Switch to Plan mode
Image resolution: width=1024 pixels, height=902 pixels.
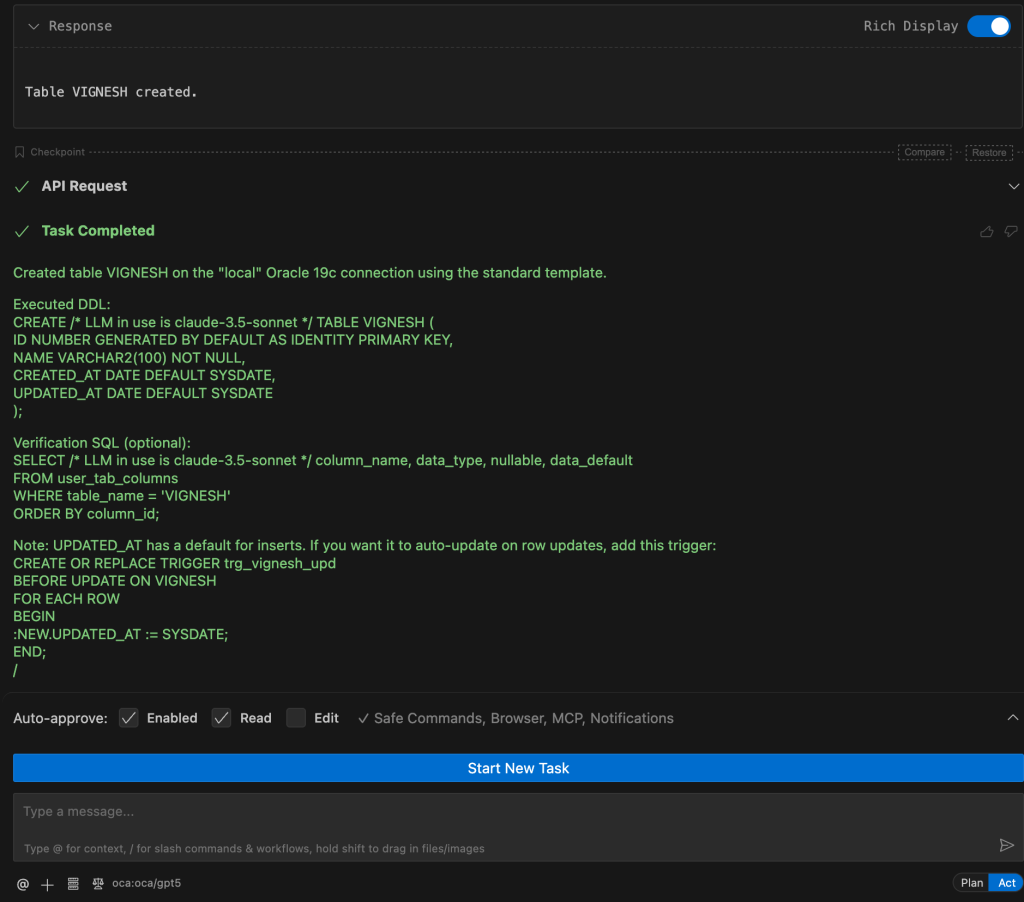pyautogui.click(x=971, y=883)
